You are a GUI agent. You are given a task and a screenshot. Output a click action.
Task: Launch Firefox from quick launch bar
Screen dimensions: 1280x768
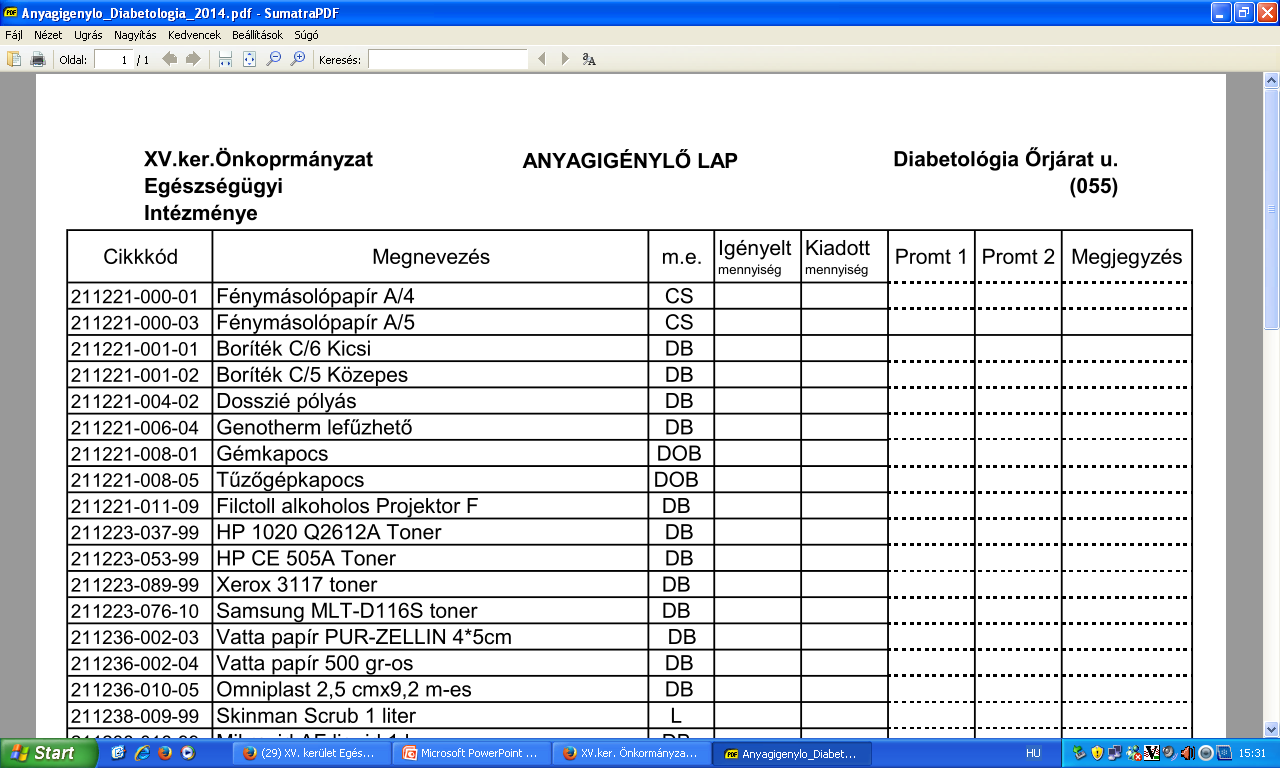point(164,753)
